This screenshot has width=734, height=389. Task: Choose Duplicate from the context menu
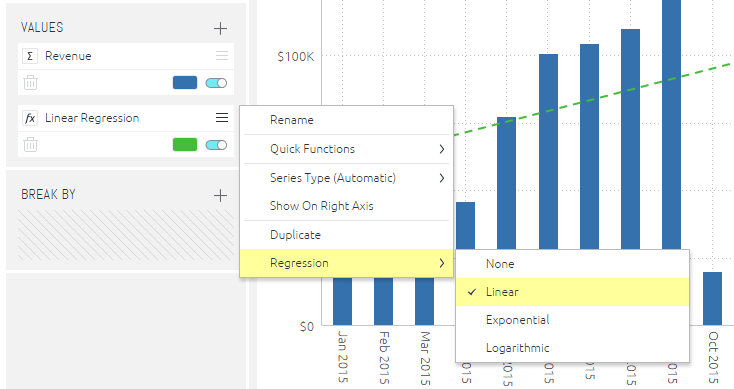346,235
